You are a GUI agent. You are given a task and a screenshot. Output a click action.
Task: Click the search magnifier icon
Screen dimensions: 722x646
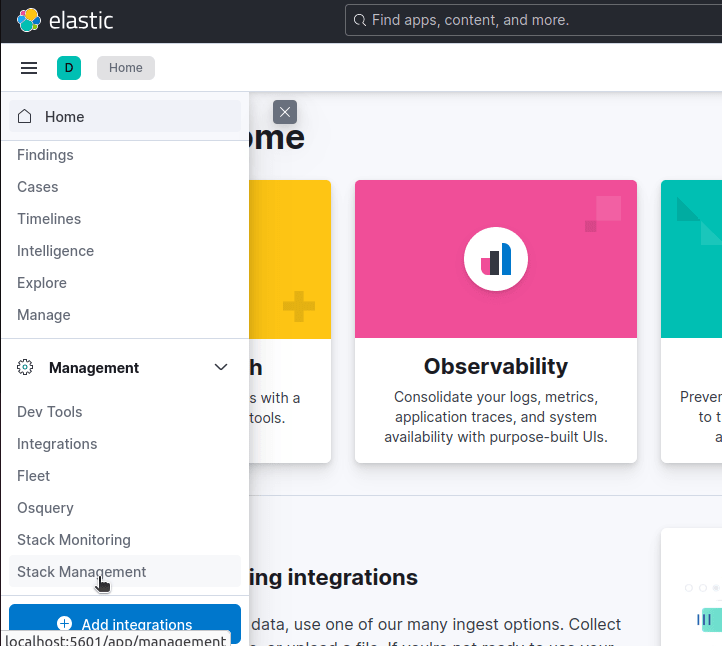point(360,20)
